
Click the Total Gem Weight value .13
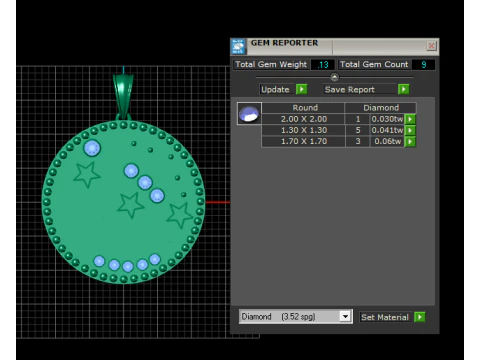(x=323, y=65)
